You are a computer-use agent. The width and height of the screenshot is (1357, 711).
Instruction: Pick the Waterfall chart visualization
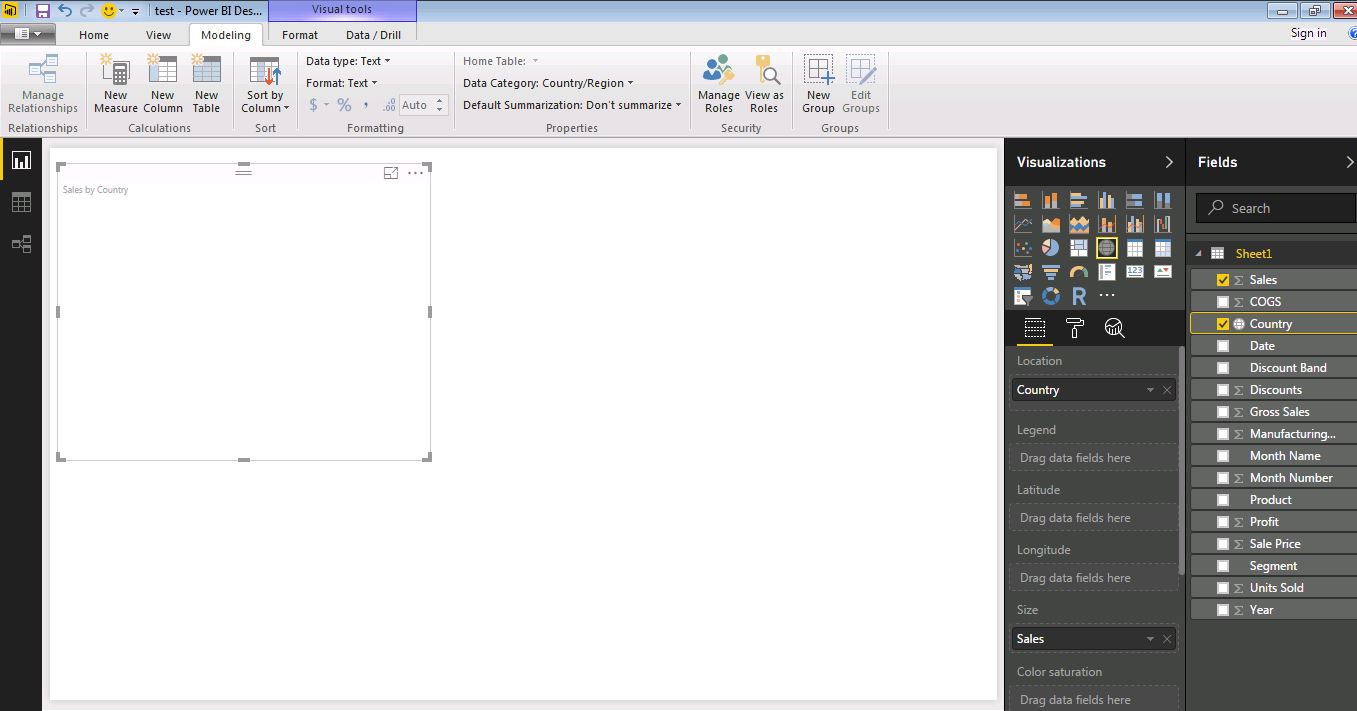pos(1162,224)
